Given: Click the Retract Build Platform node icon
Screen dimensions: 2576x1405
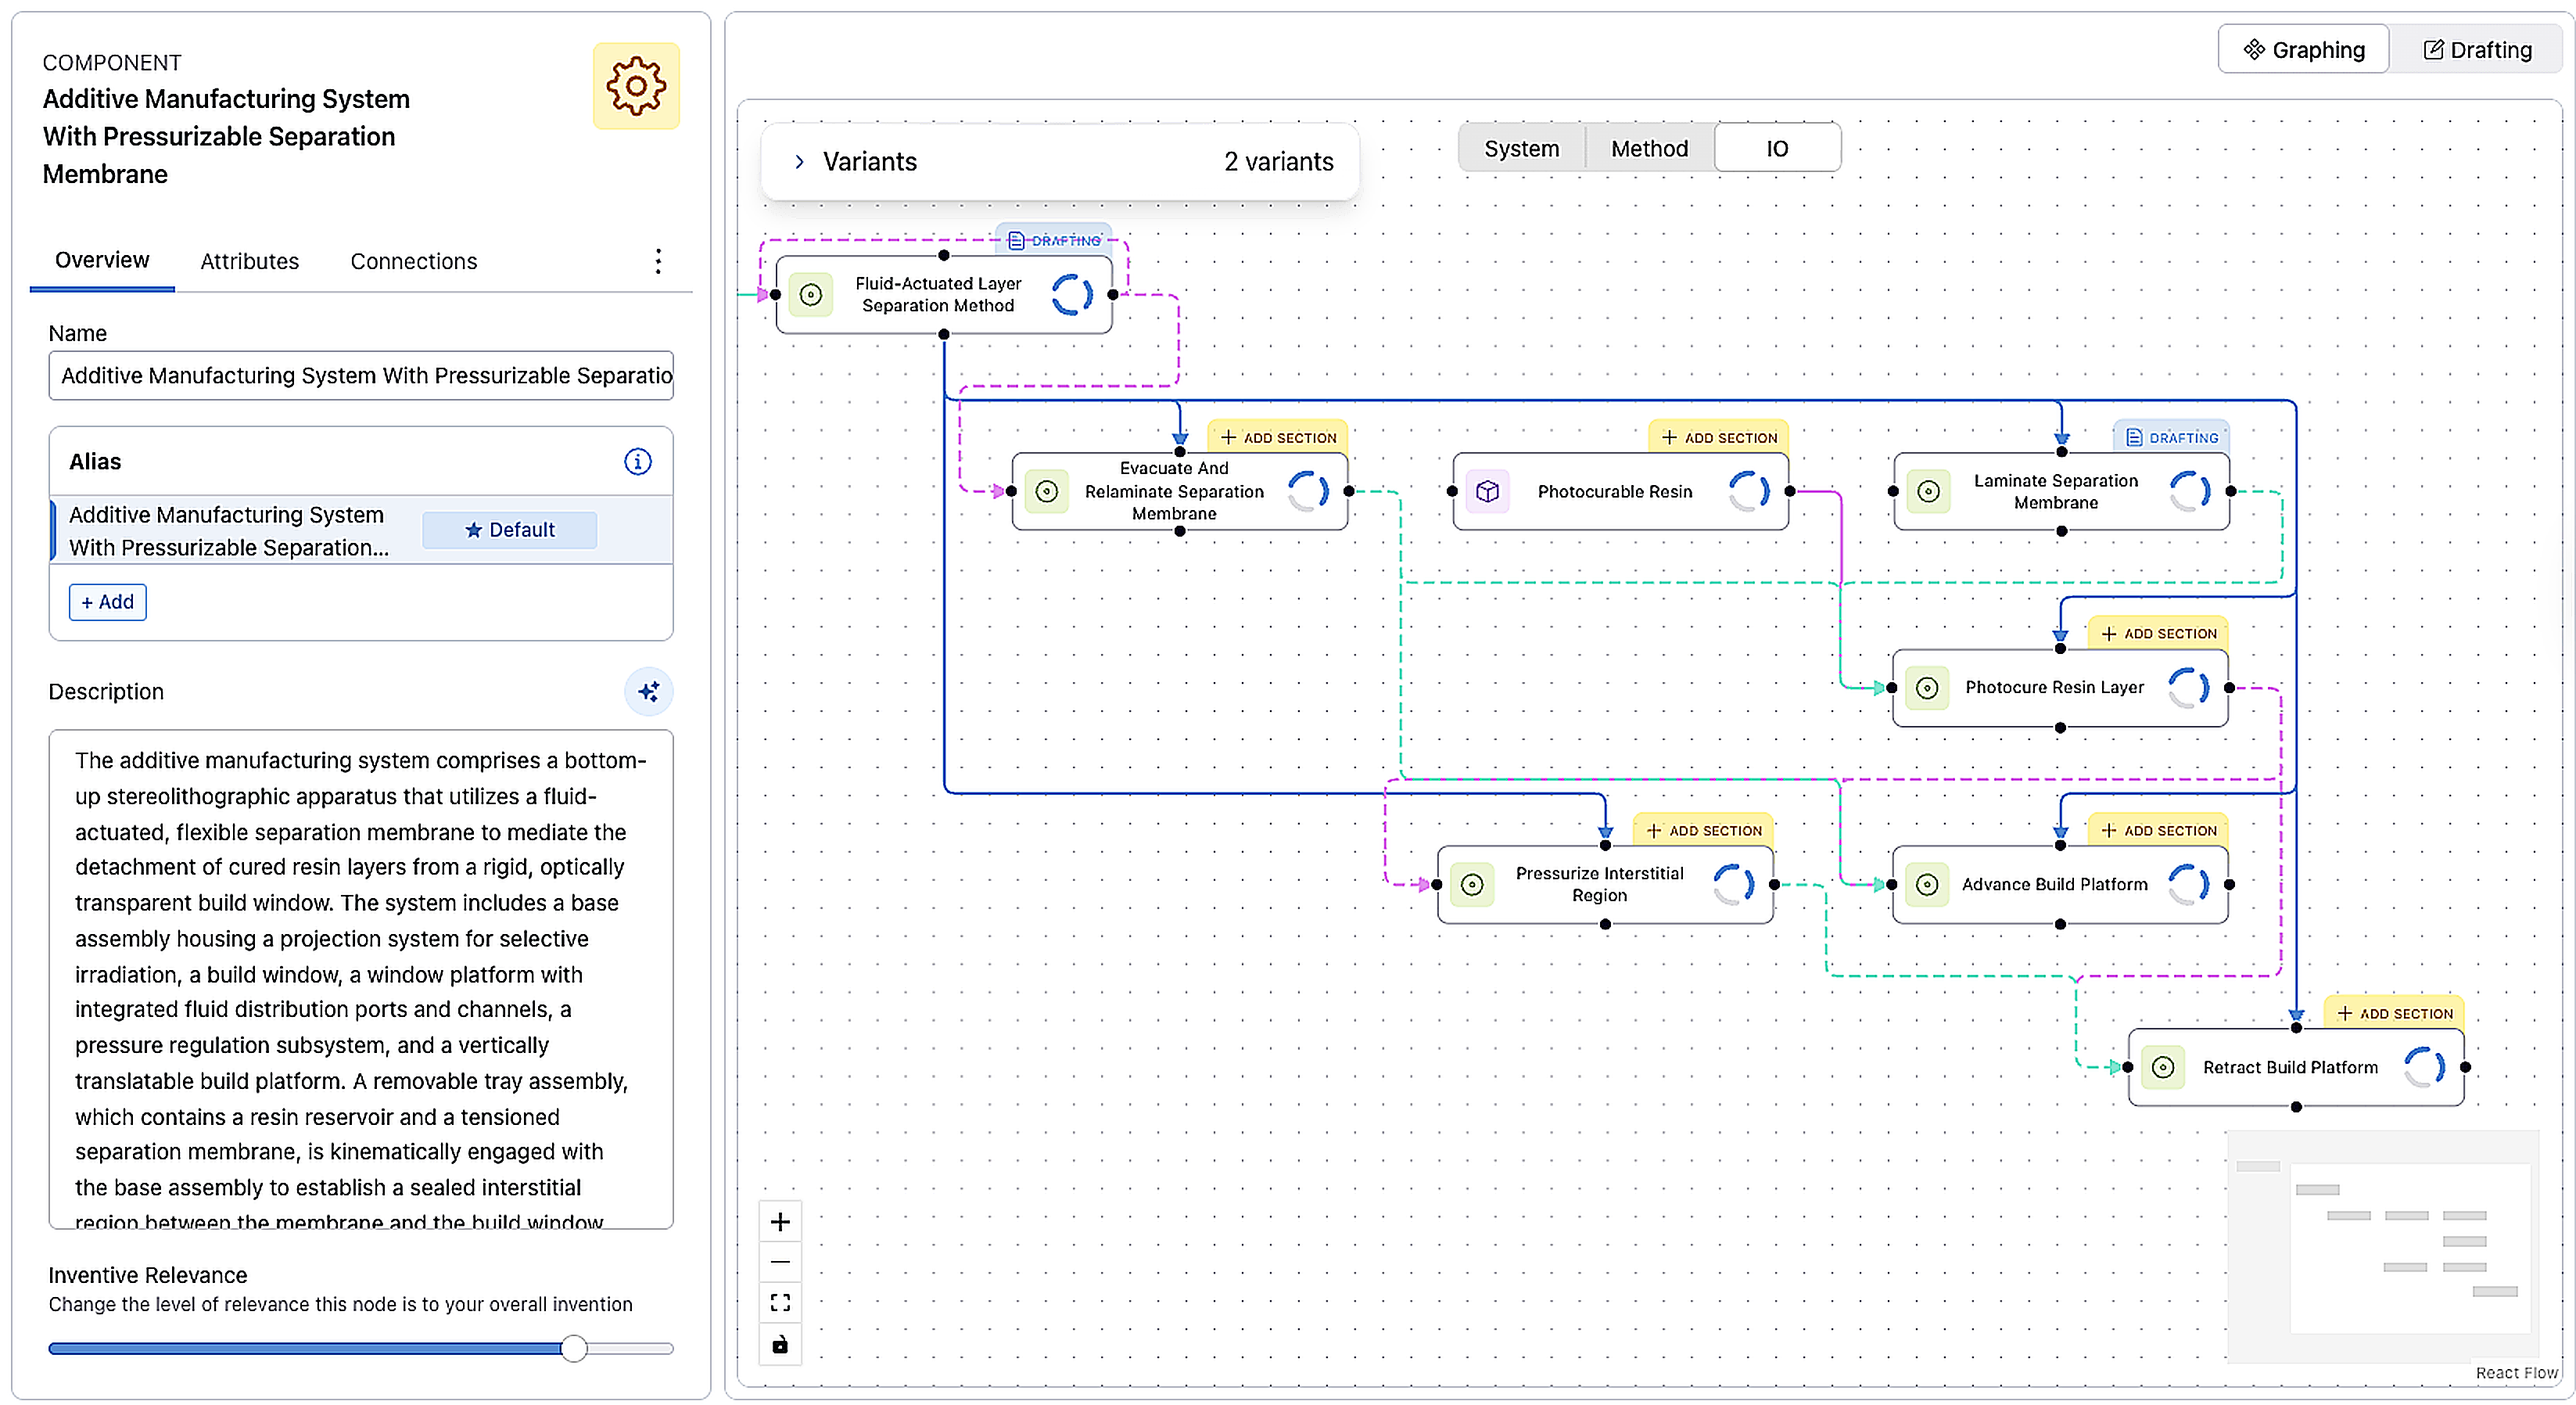Looking at the screenshot, I should tap(2163, 1068).
